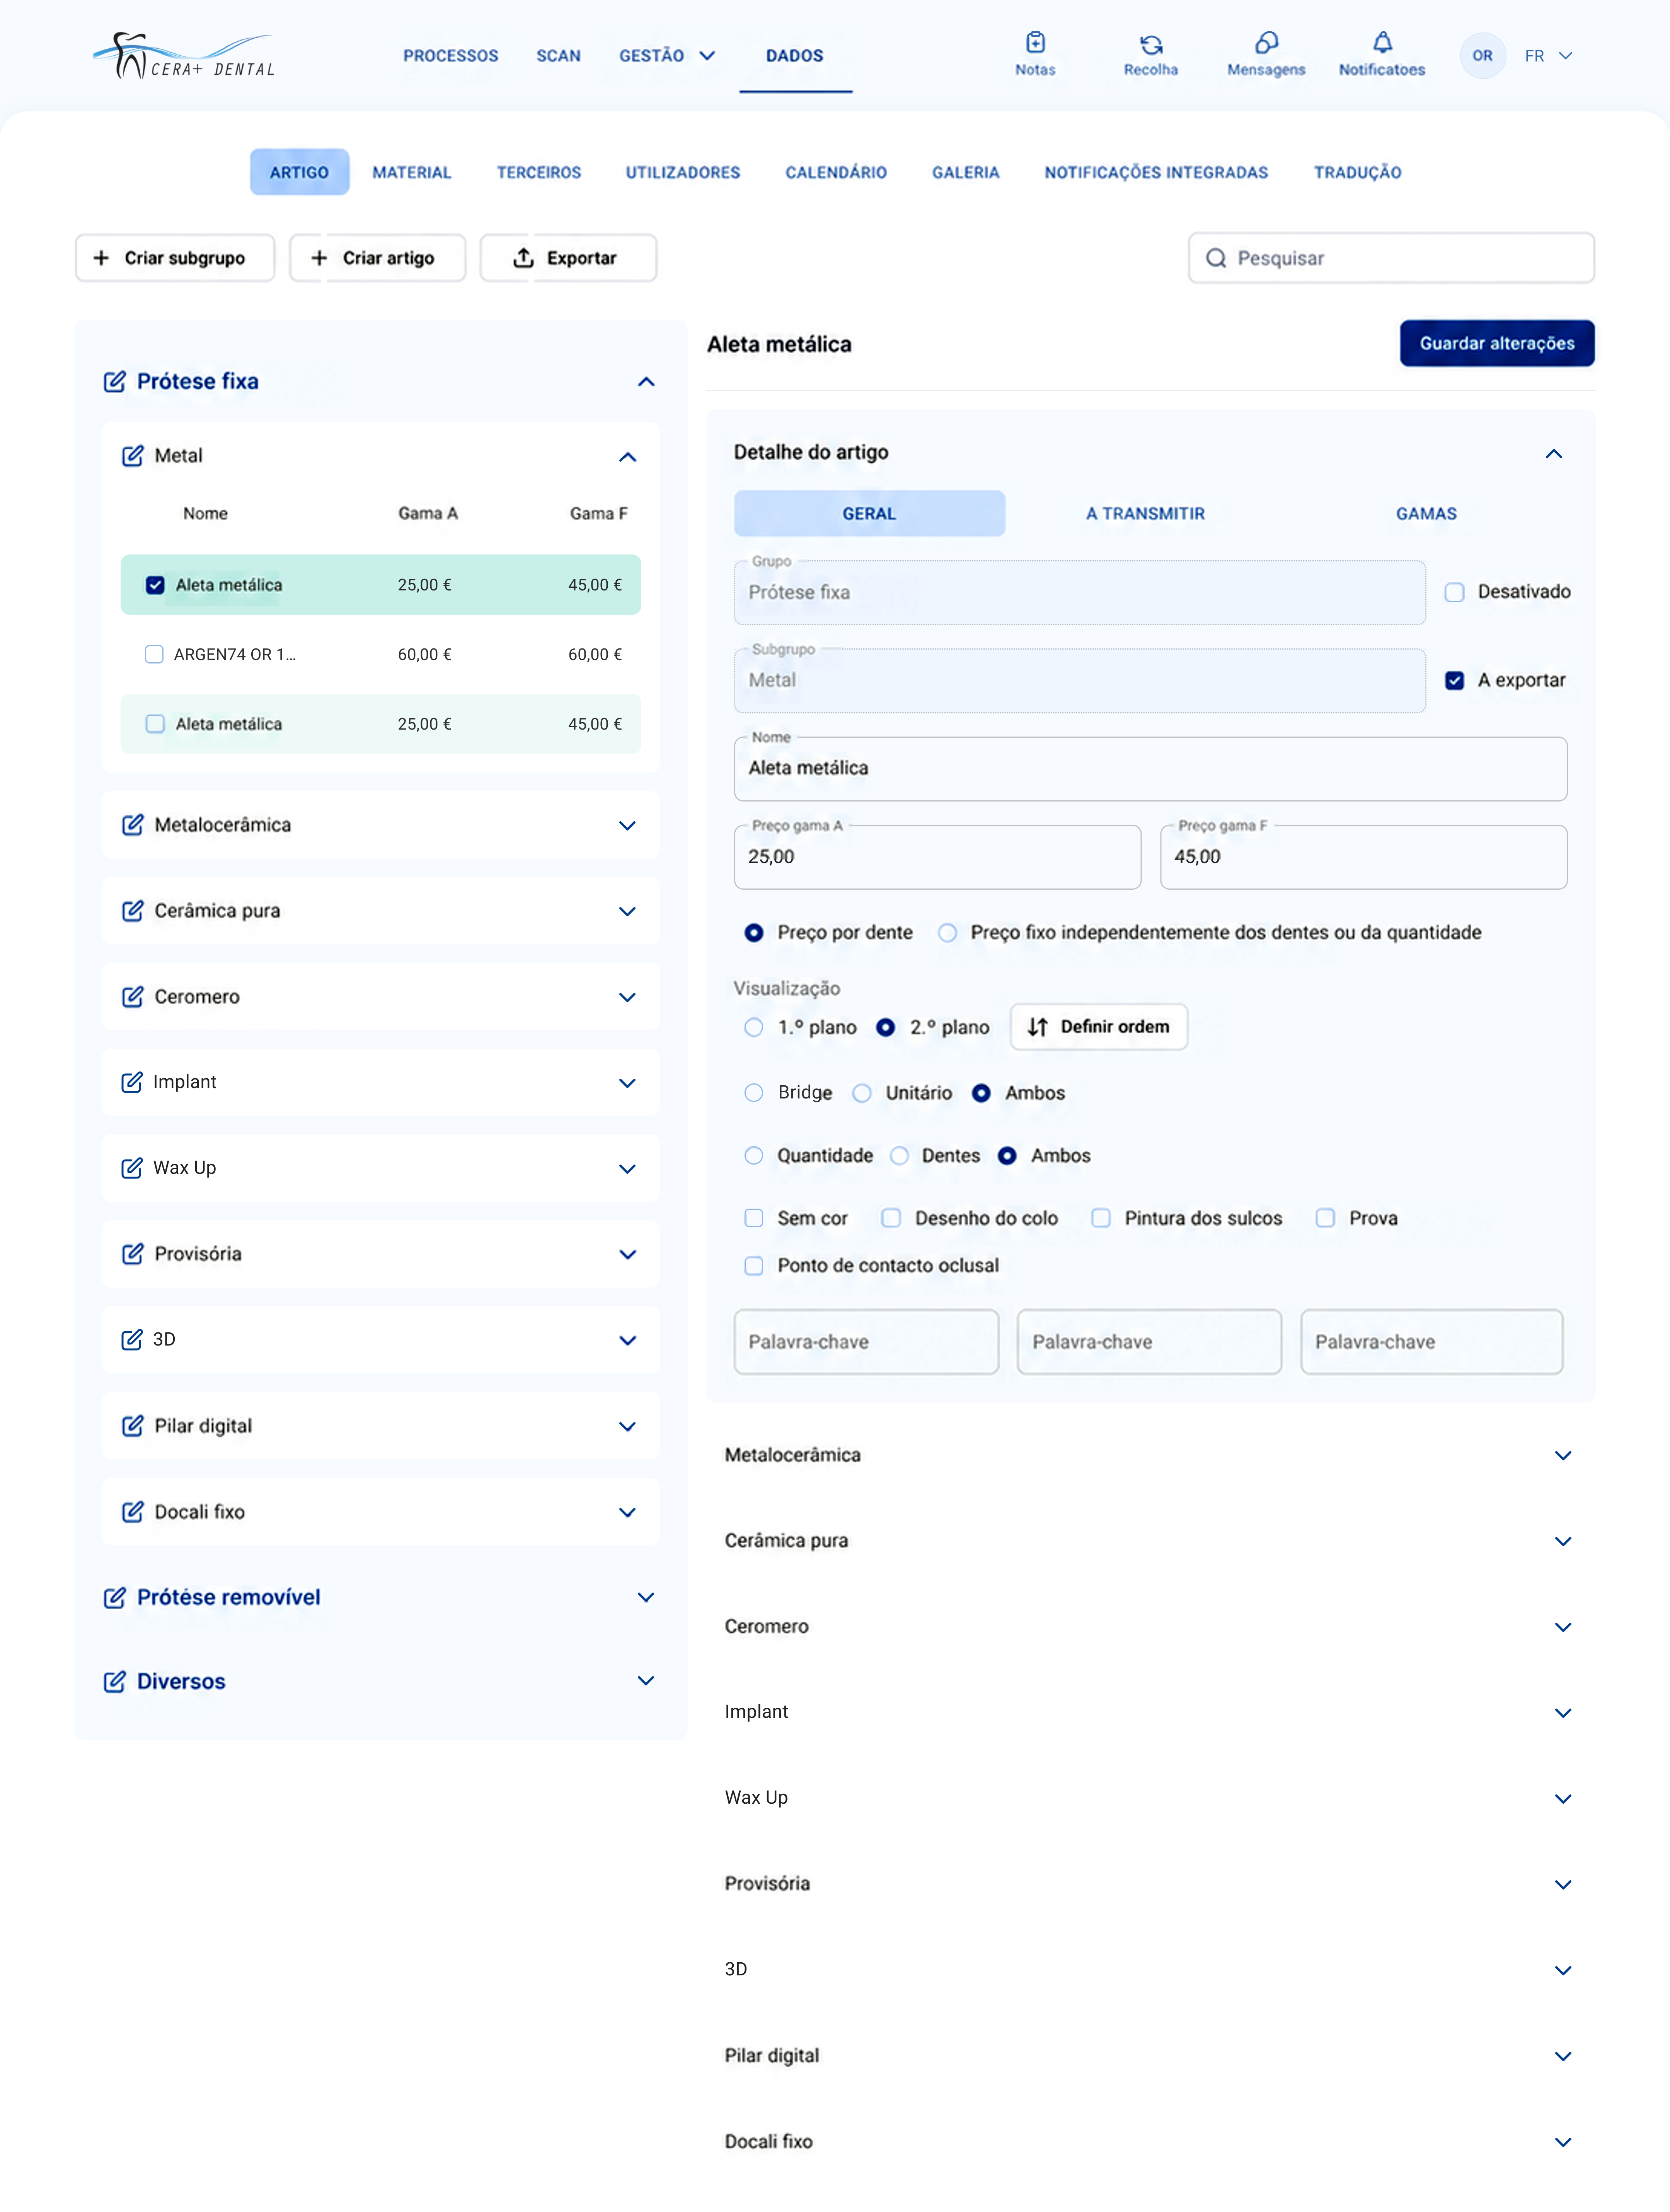The height and width of the screenshot is (2212, 1670).
Task: Click edit icon next to Metal subgroup
Action: [x=132, y=456]
